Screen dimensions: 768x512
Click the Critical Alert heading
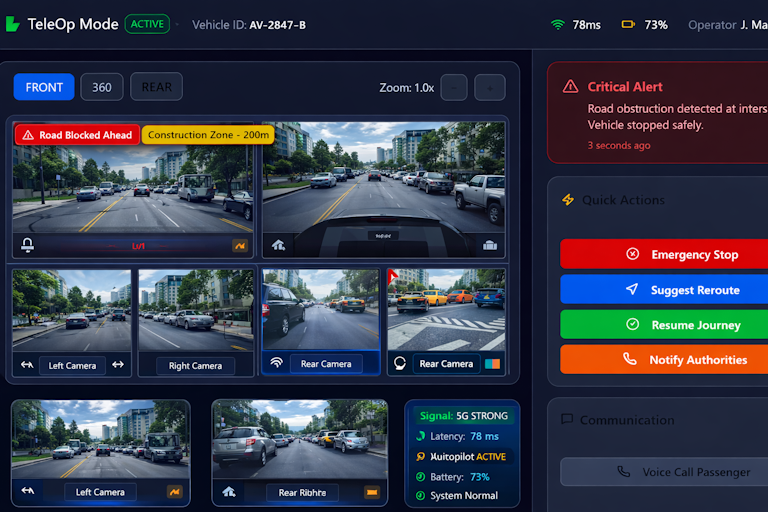[x=625, y=87]
